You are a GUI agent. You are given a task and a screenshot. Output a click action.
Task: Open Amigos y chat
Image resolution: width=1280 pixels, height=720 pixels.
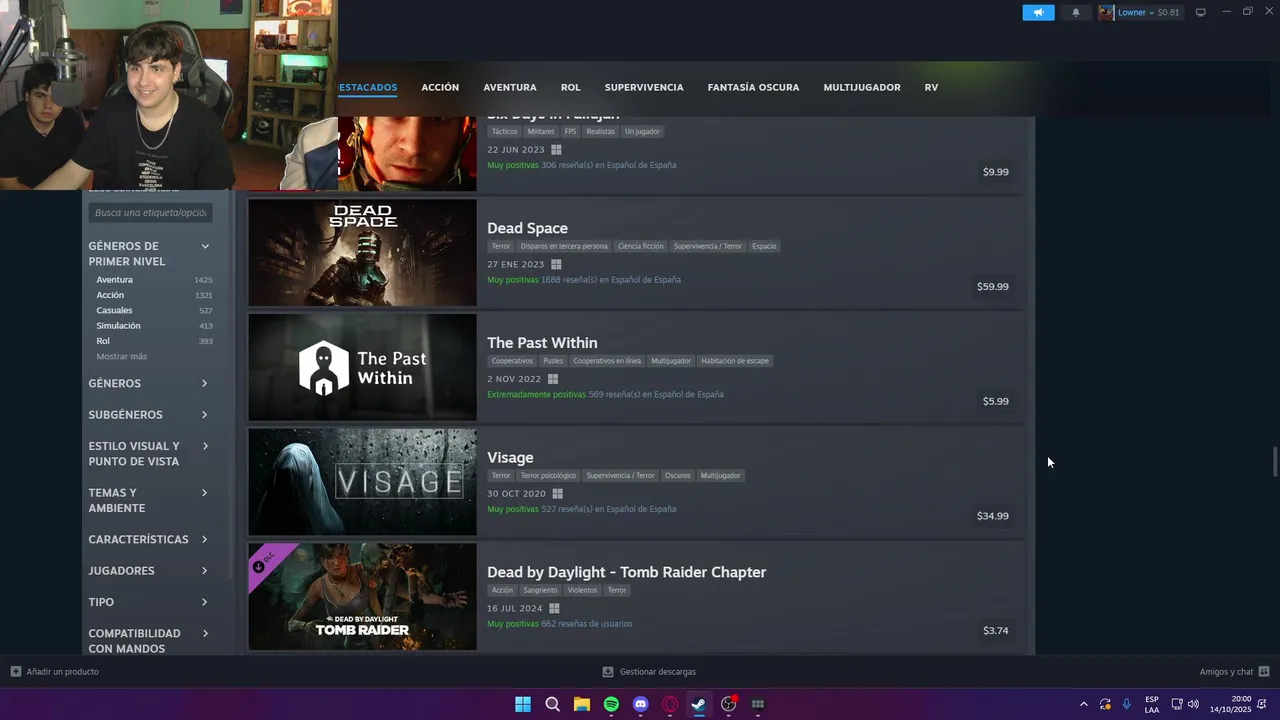(1234, 672)
